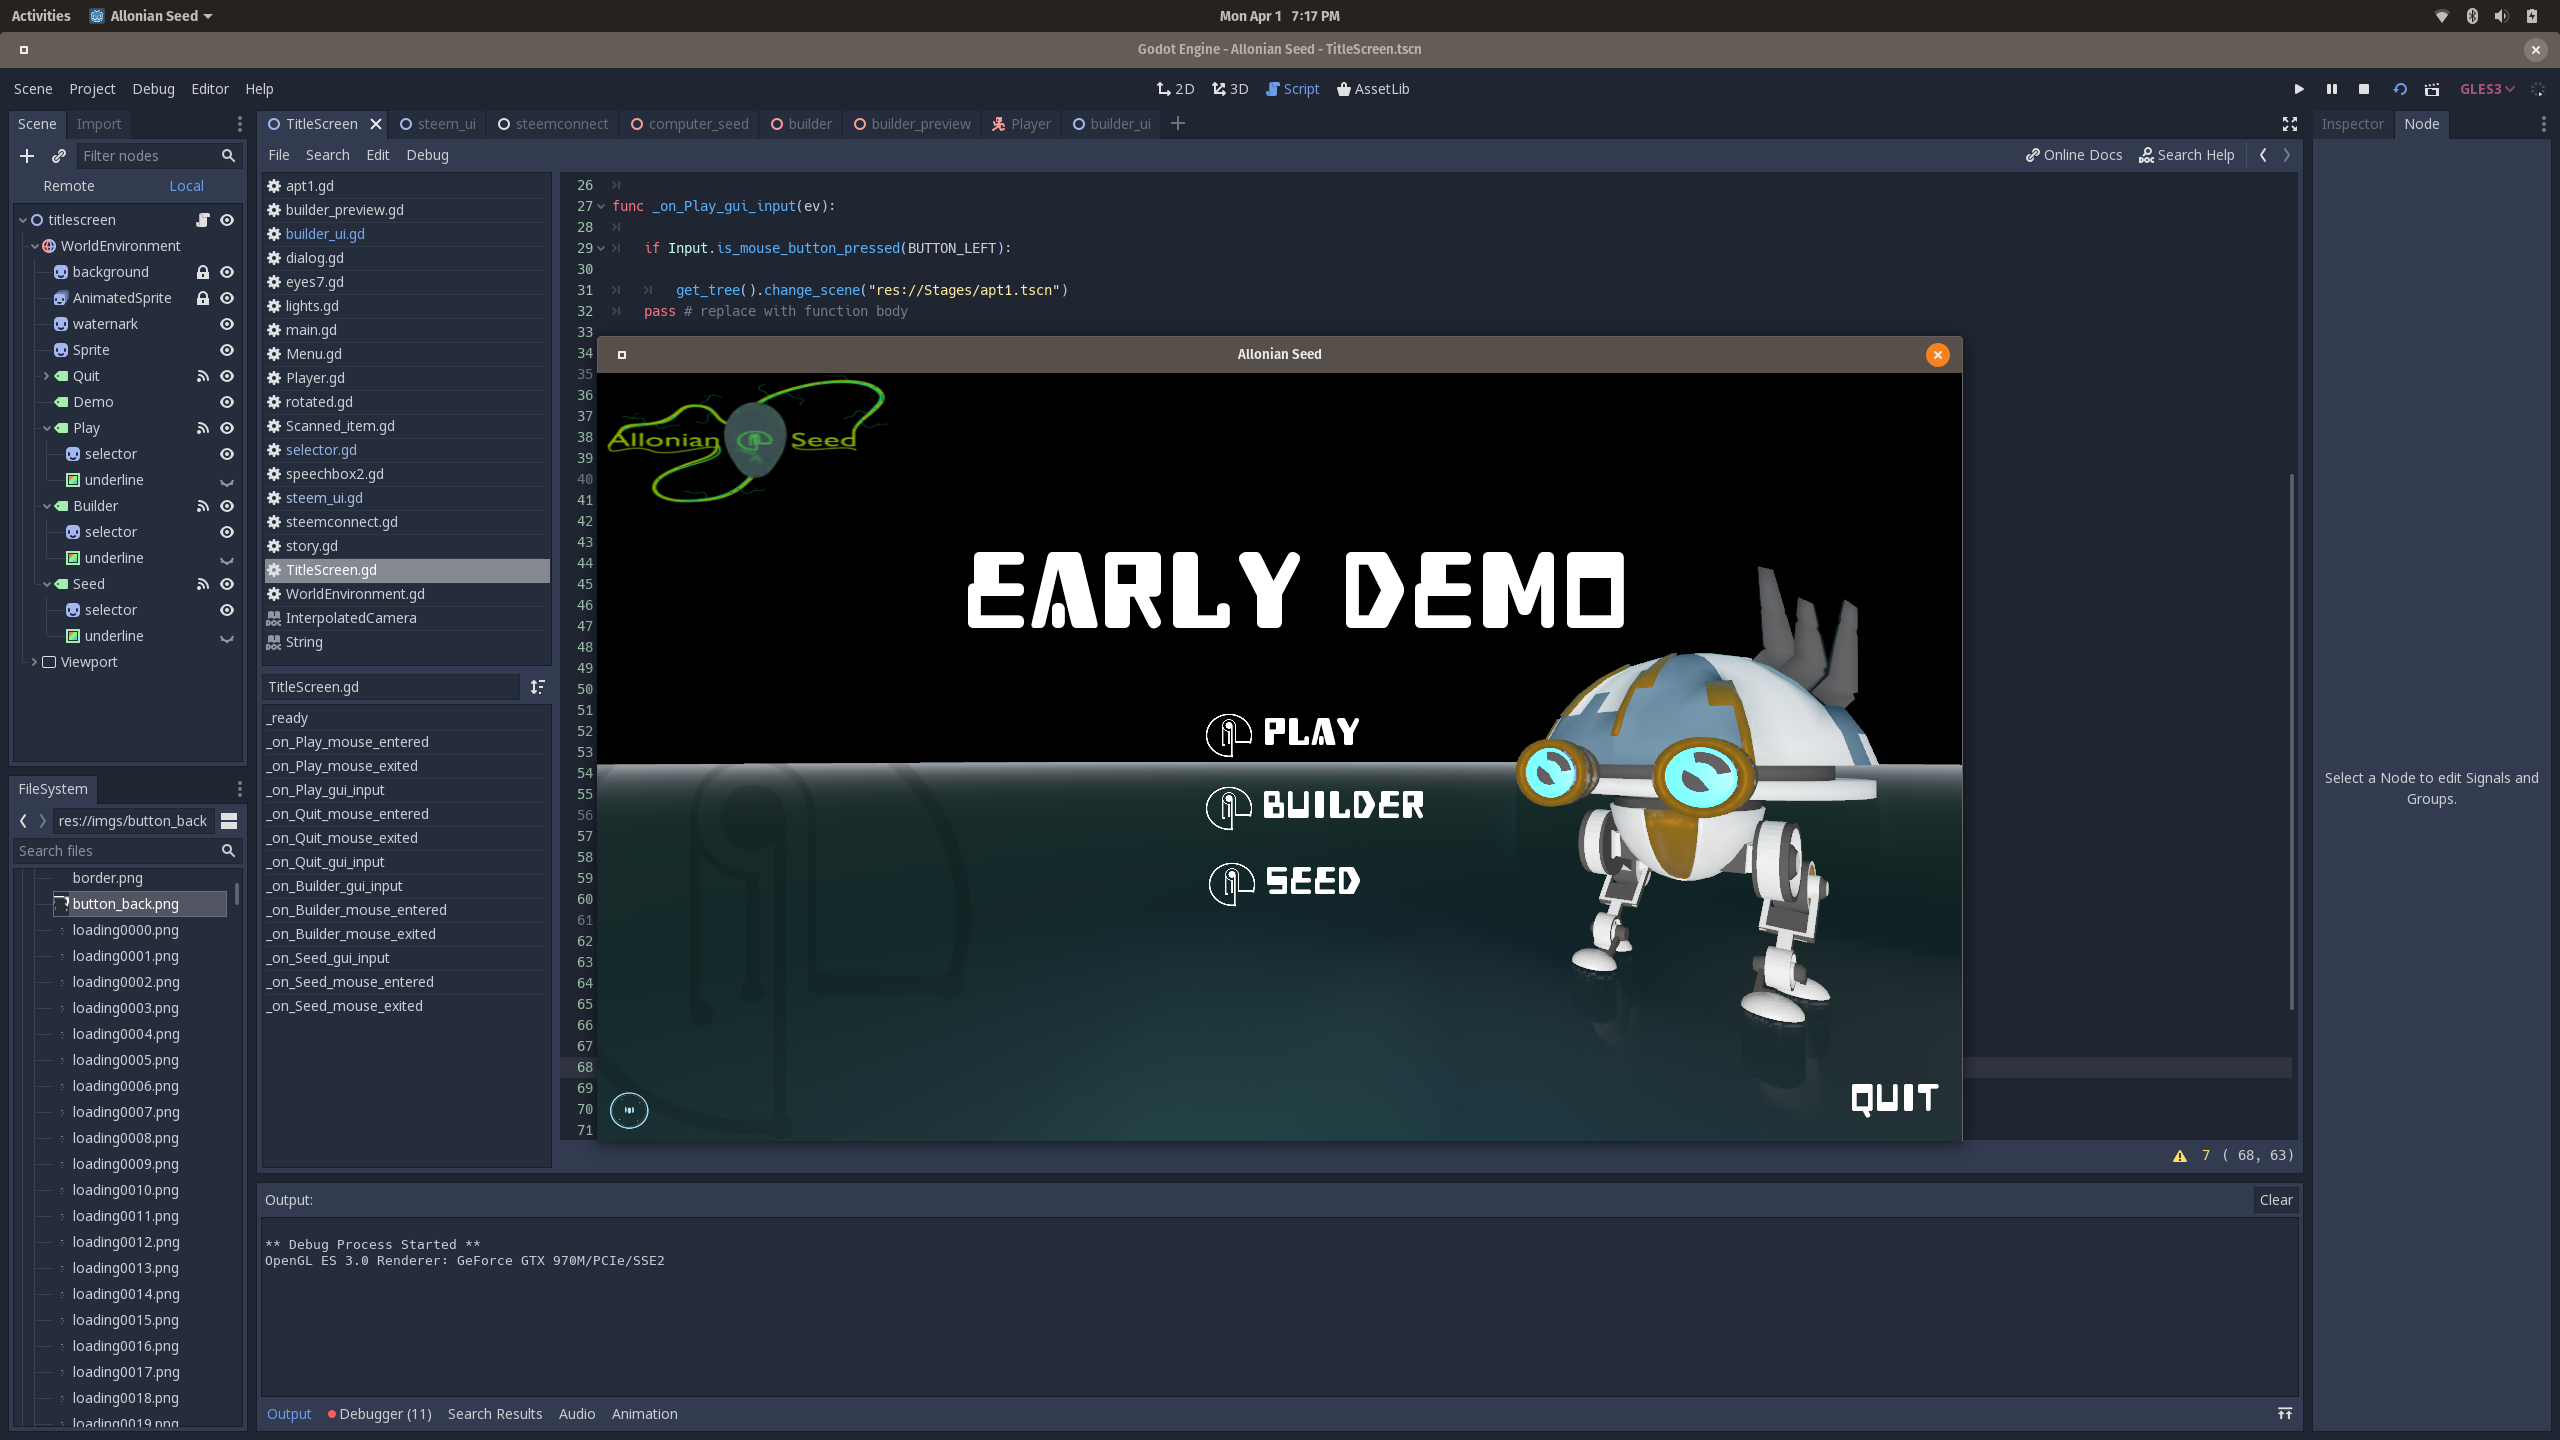
Task: Click the instance scene chain icon
Action: [x=59, y=156]
